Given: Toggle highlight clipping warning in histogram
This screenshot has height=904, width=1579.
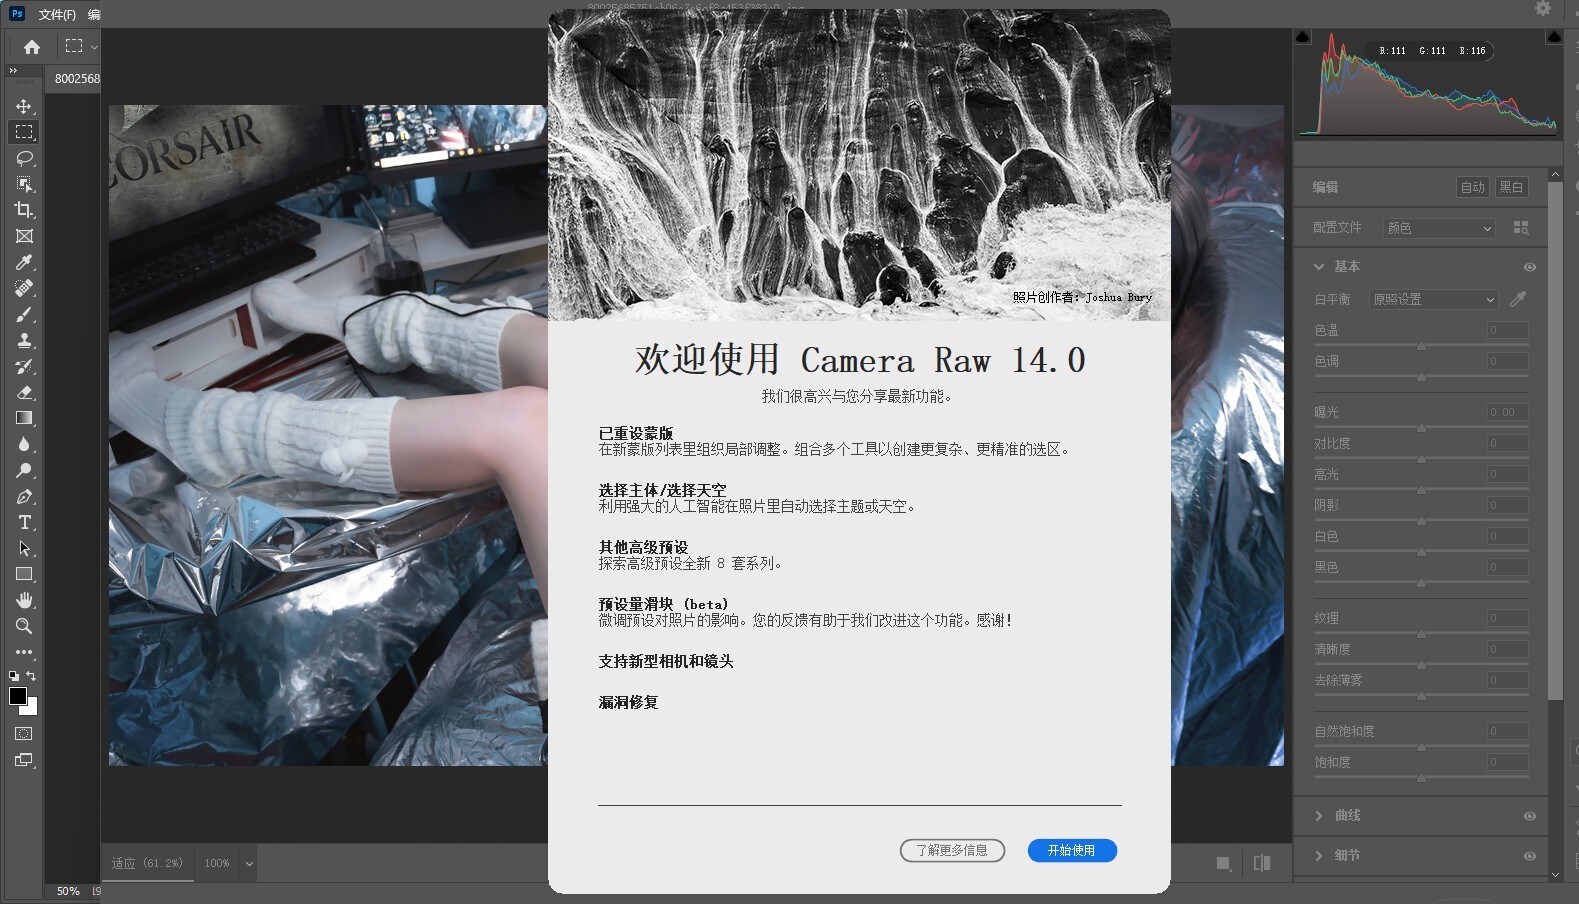Looking at the screenshot, I should coord(1554,37).
